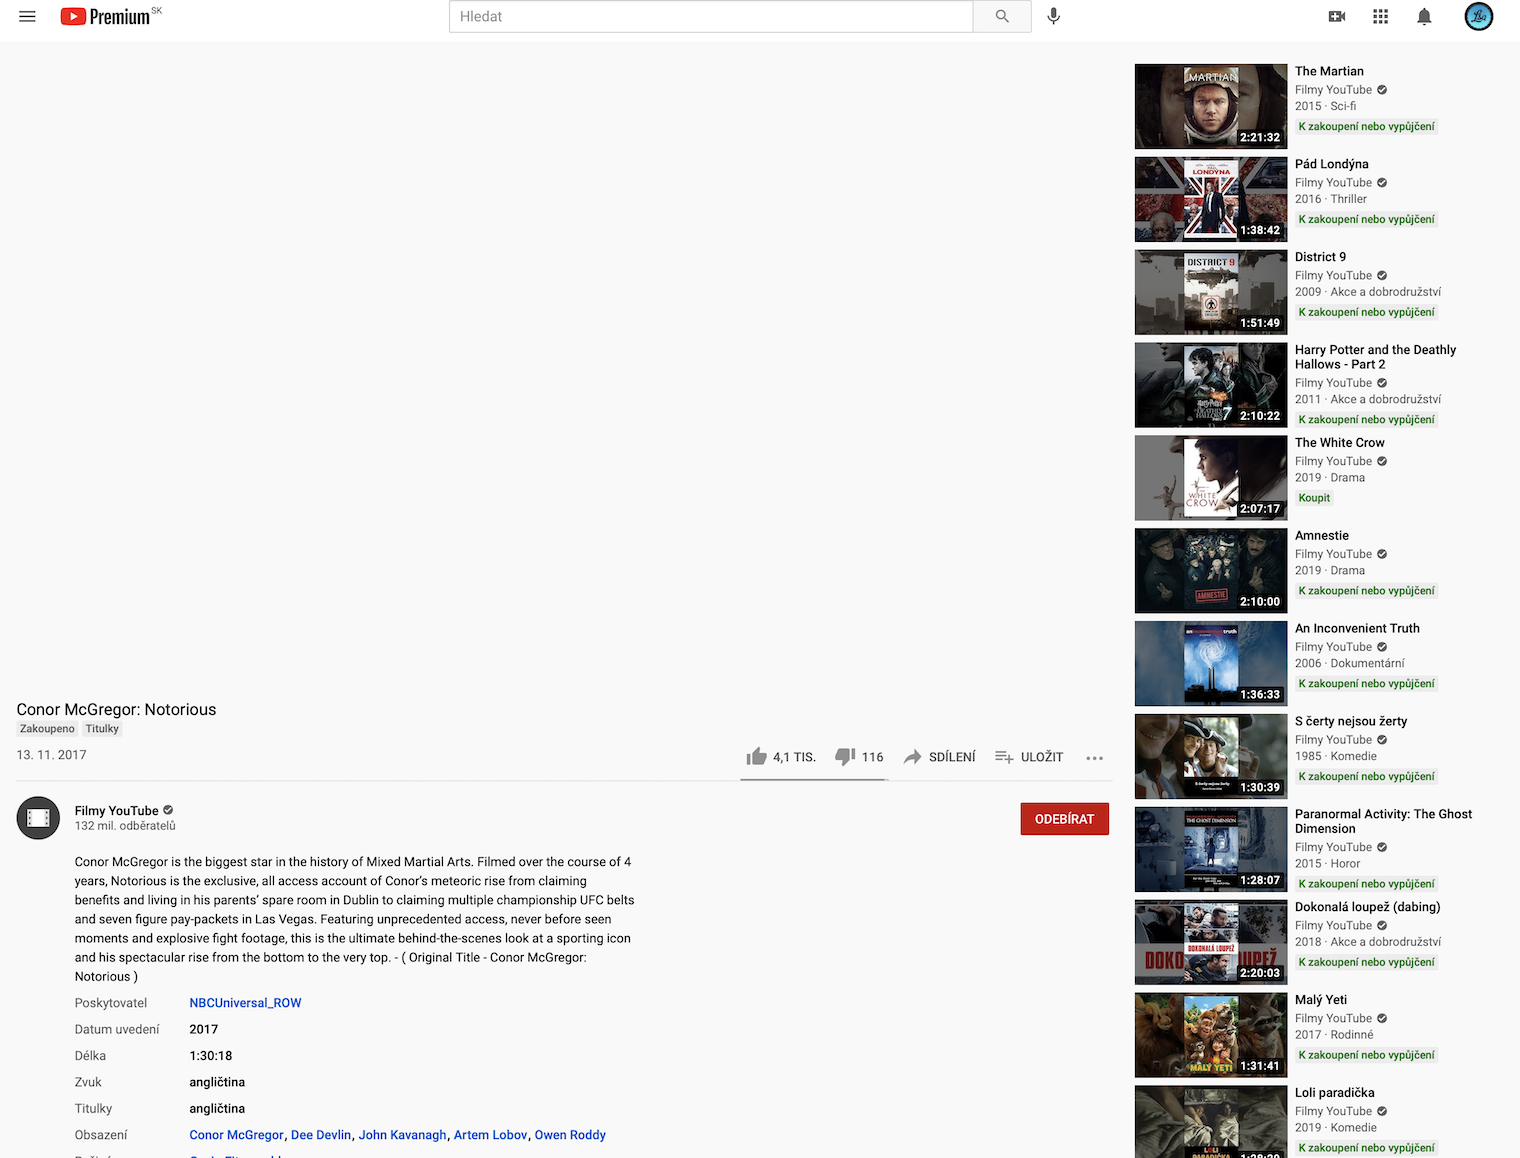Select the Pád Londýna title

pos(1332,164)
